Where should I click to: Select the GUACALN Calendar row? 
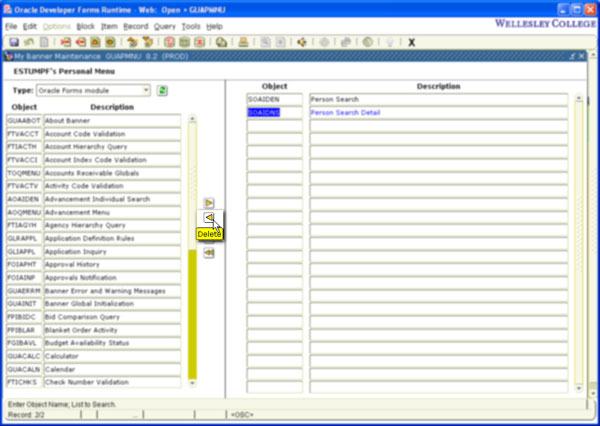[x=94, y=369]
